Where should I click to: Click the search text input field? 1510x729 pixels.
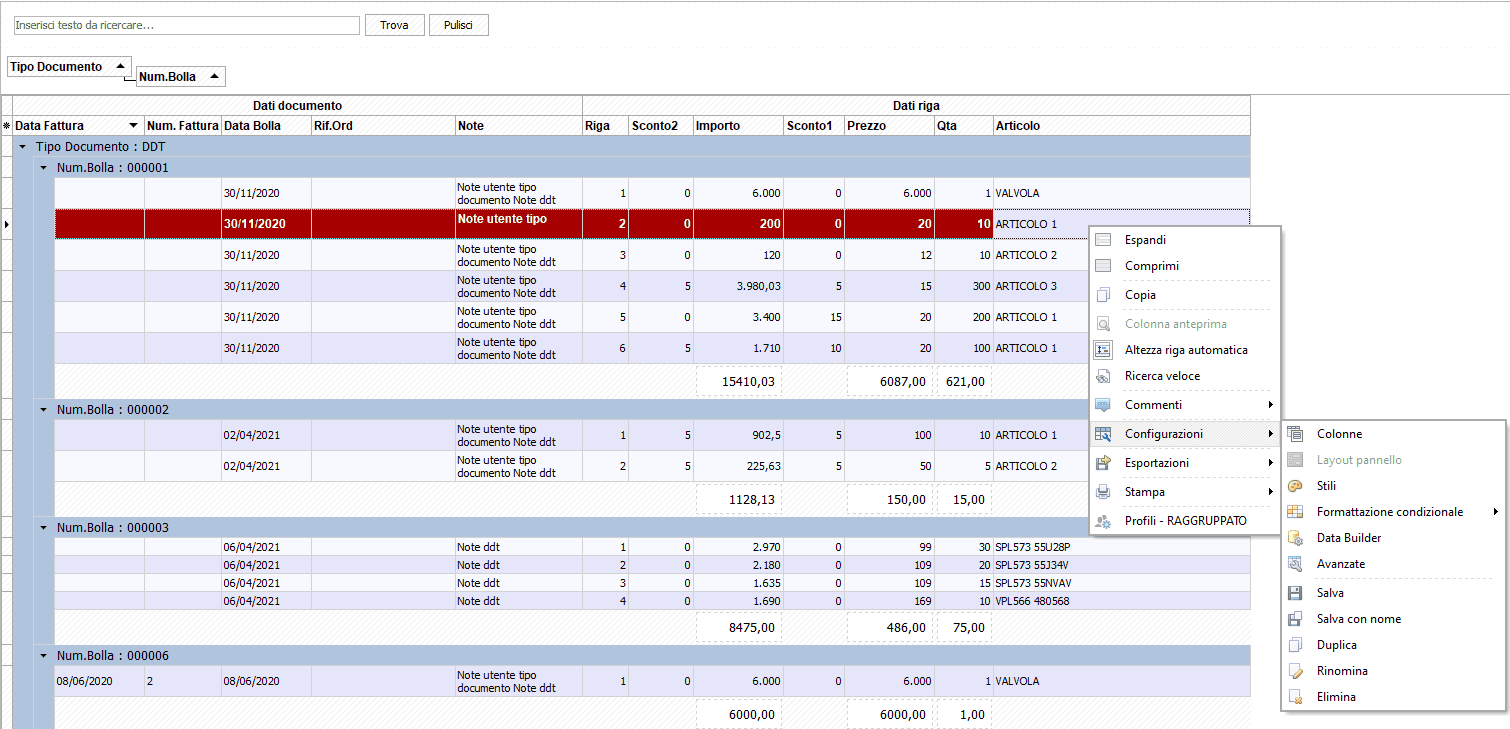pyautogui.click(x=185, y=25)
